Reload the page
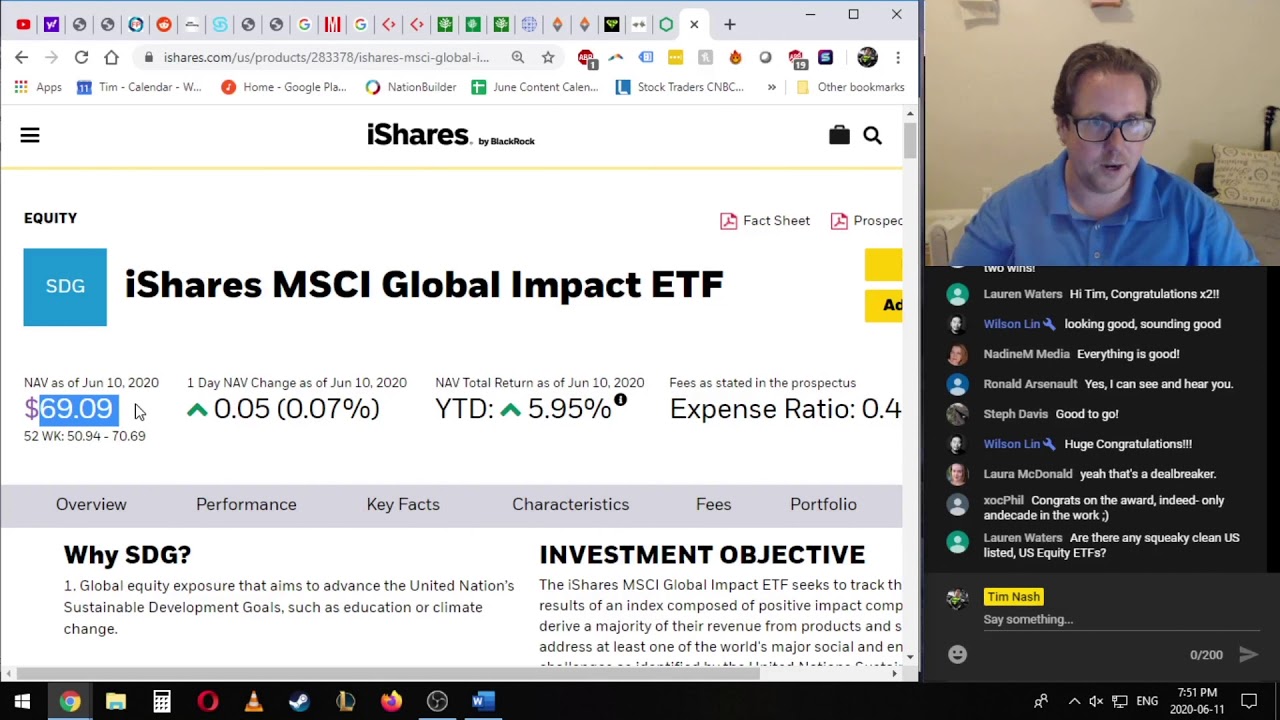The height and width of the screenshot is (720, 1280). click(x=81, y=57)
